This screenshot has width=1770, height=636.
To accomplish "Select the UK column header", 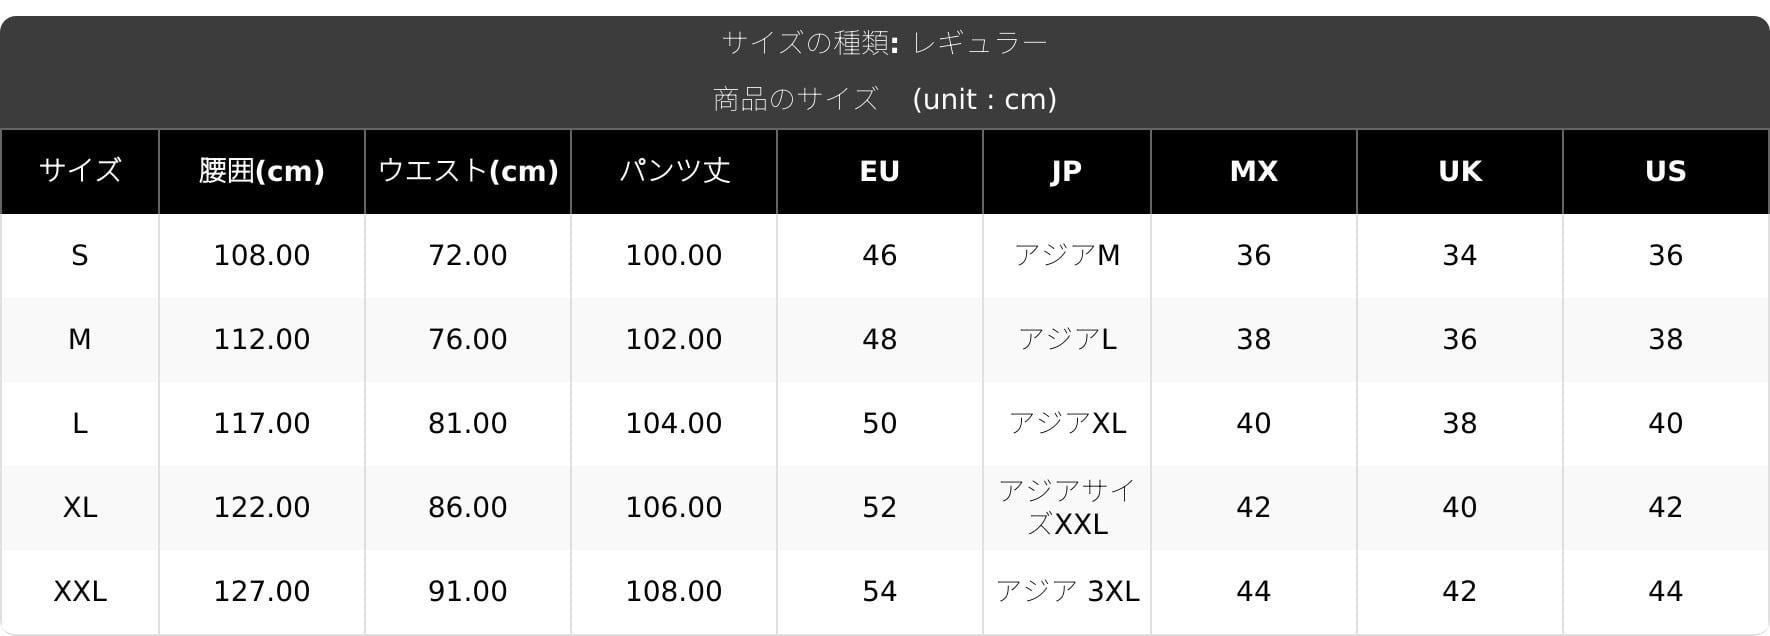I will coord(1460,171).
